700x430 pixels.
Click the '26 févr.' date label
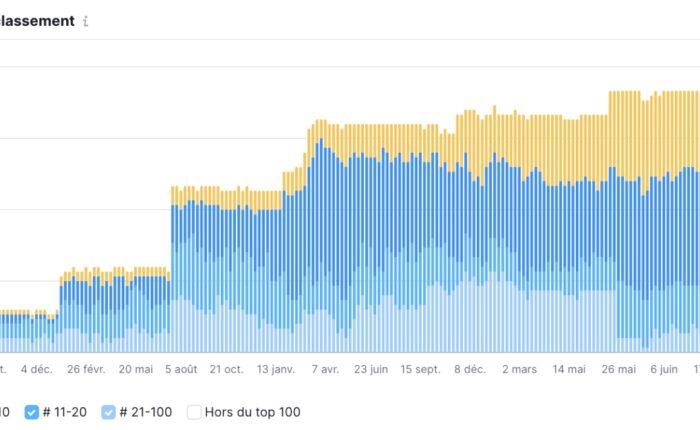click(x=85, y=369)
